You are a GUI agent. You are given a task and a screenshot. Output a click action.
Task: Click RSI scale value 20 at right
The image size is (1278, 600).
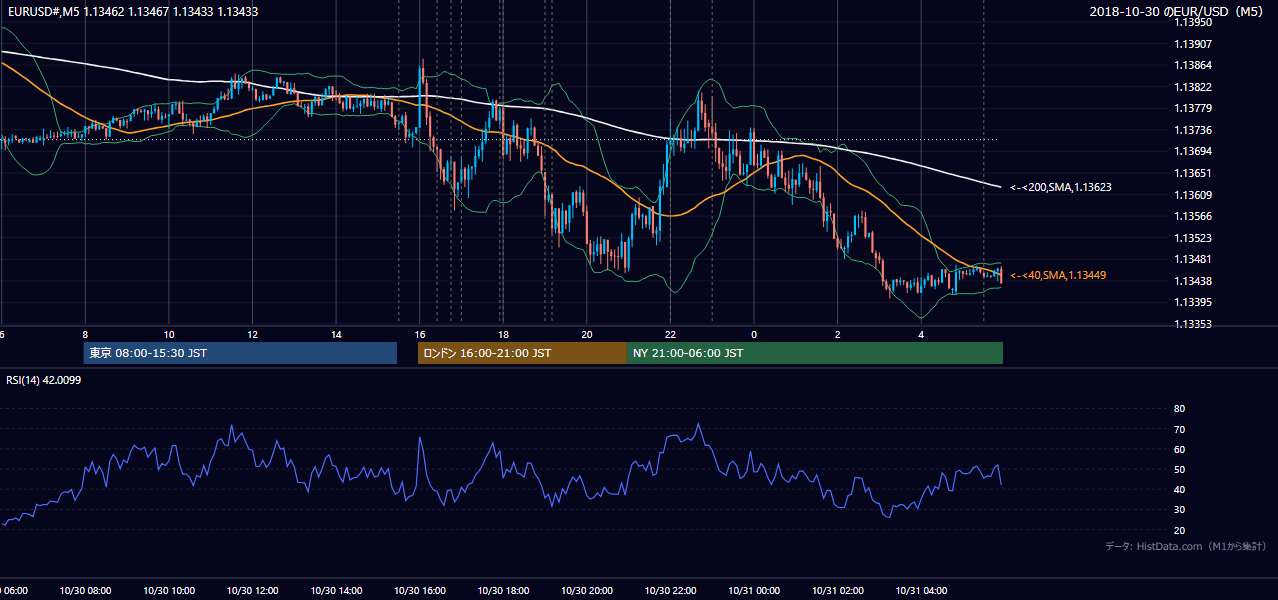pos(1179,530)
